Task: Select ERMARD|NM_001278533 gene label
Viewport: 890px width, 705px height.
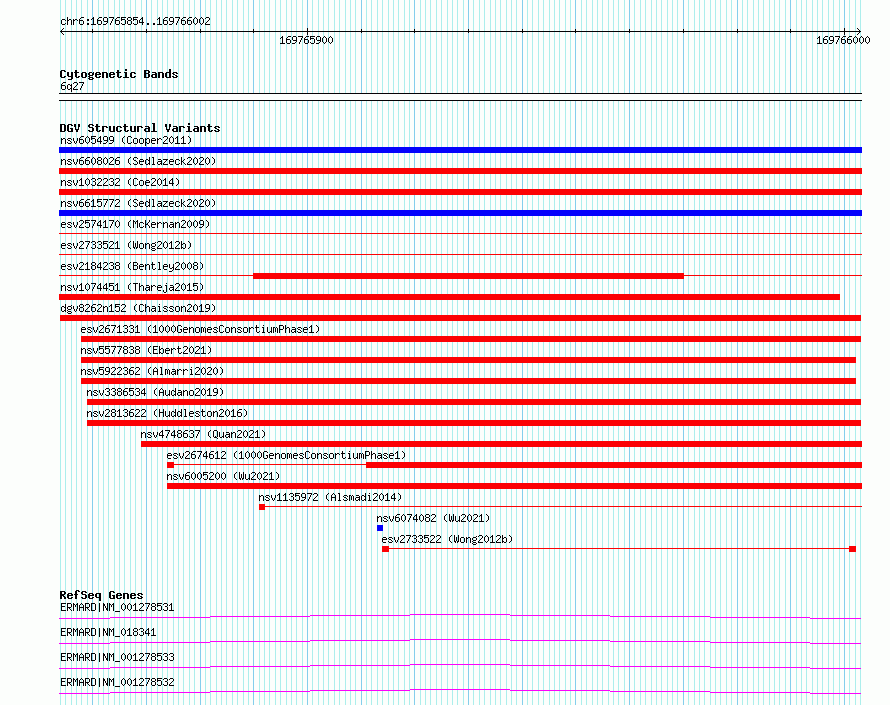Action: 117,657
